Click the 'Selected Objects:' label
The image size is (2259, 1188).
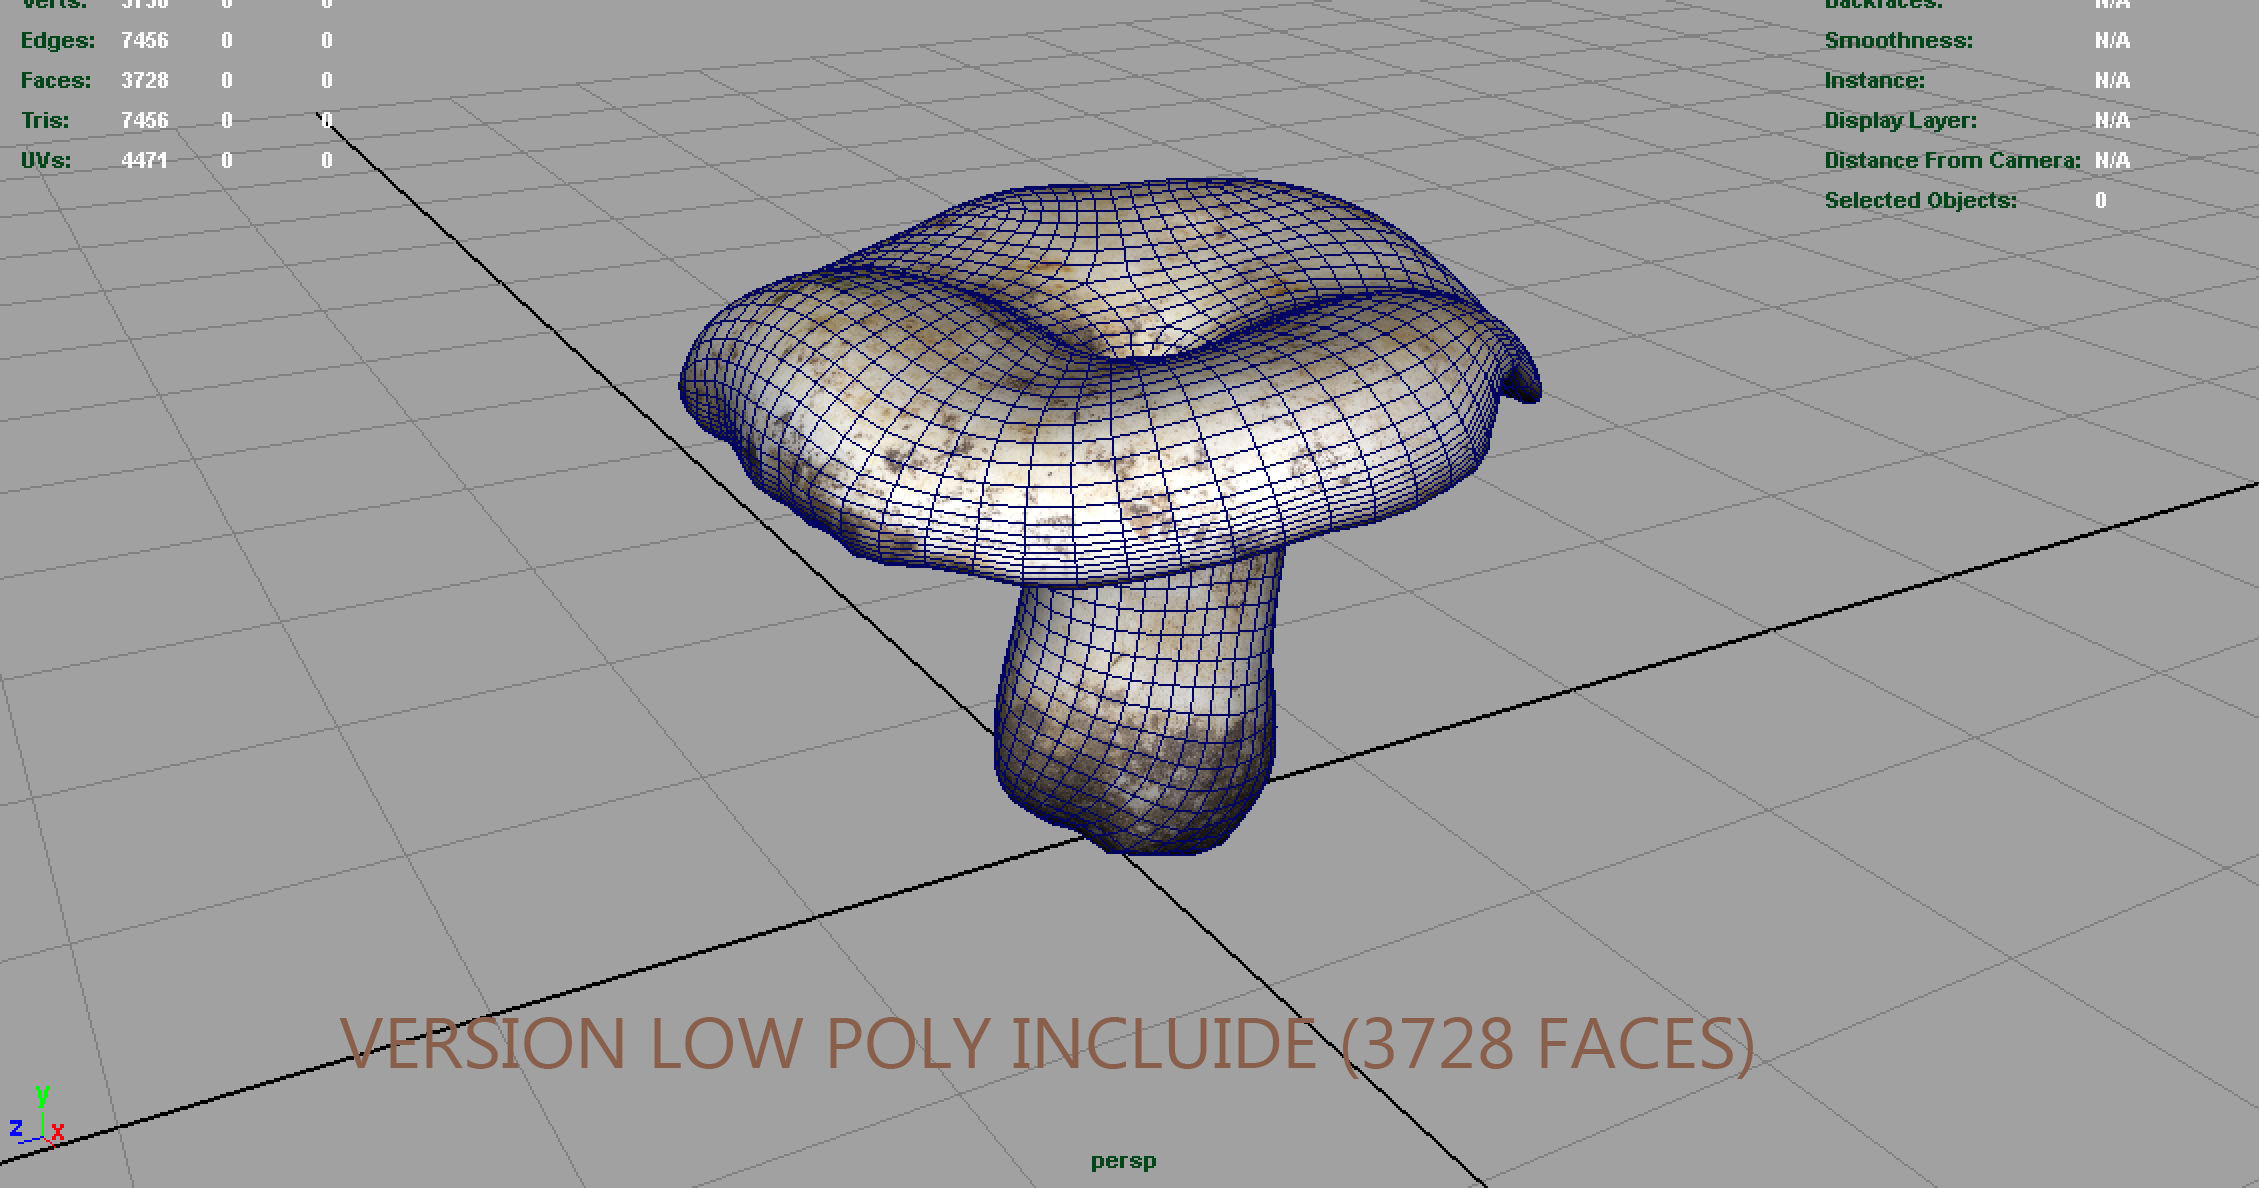tap(1921, 201)
